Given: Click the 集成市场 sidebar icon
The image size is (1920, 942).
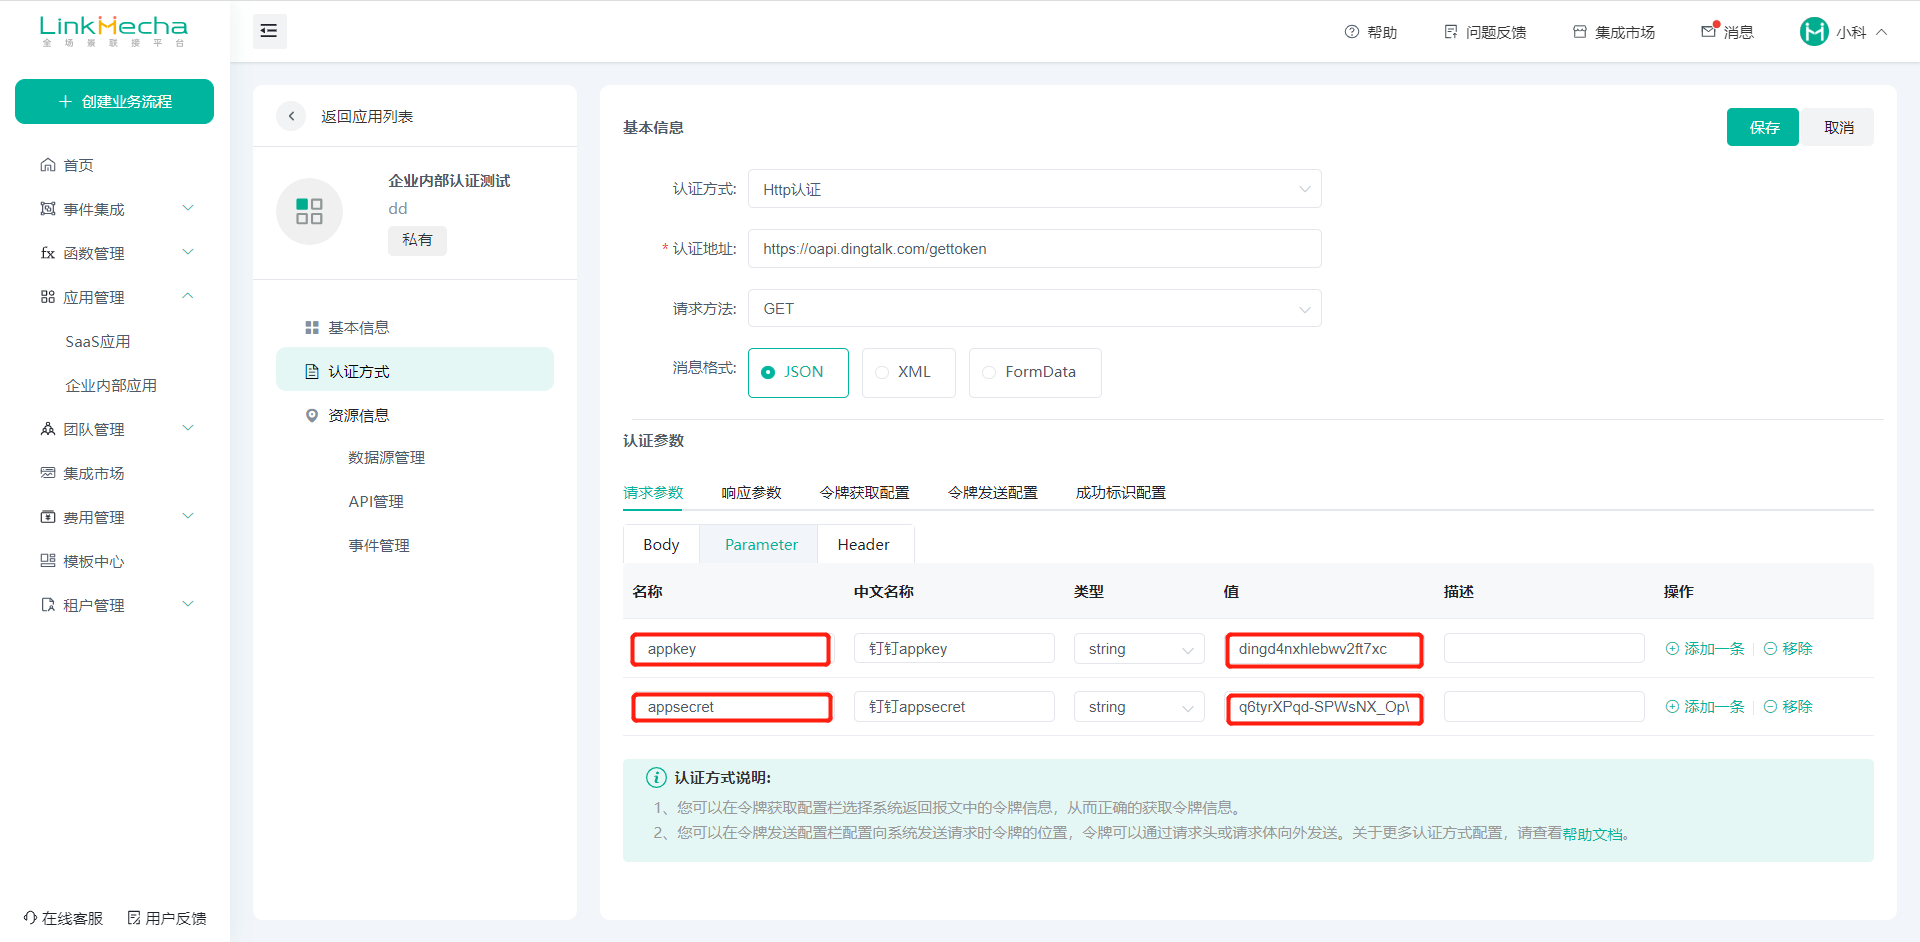Looking at the screenshot, I should tap(47, 473).
